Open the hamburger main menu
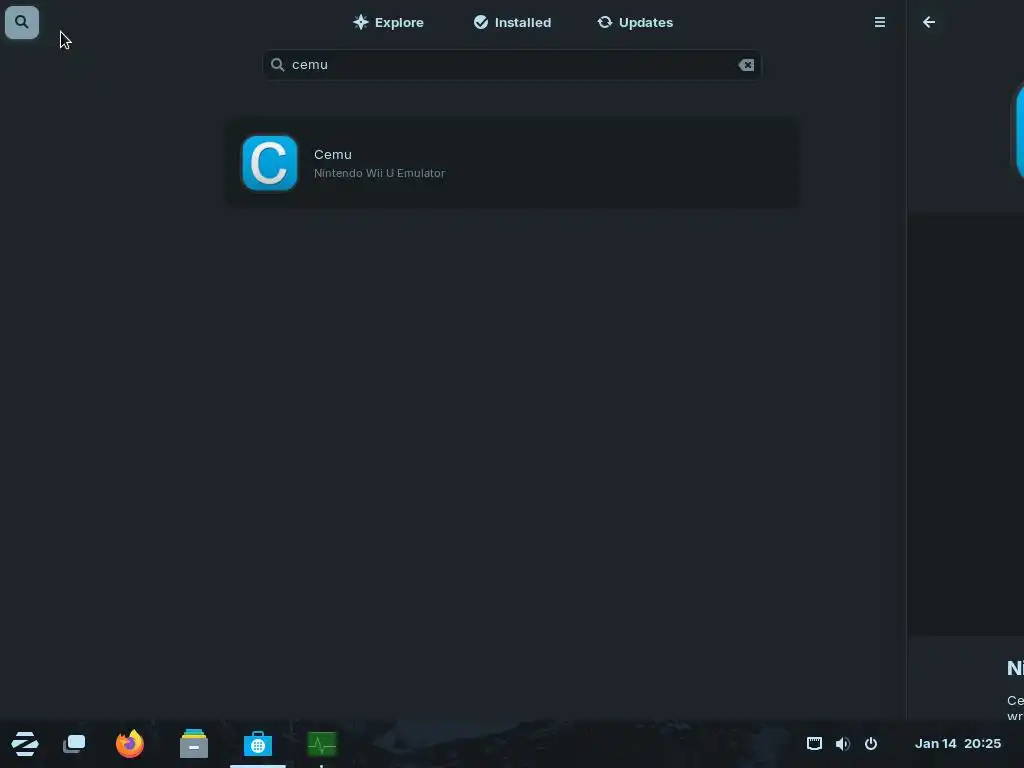 point(880,22)
